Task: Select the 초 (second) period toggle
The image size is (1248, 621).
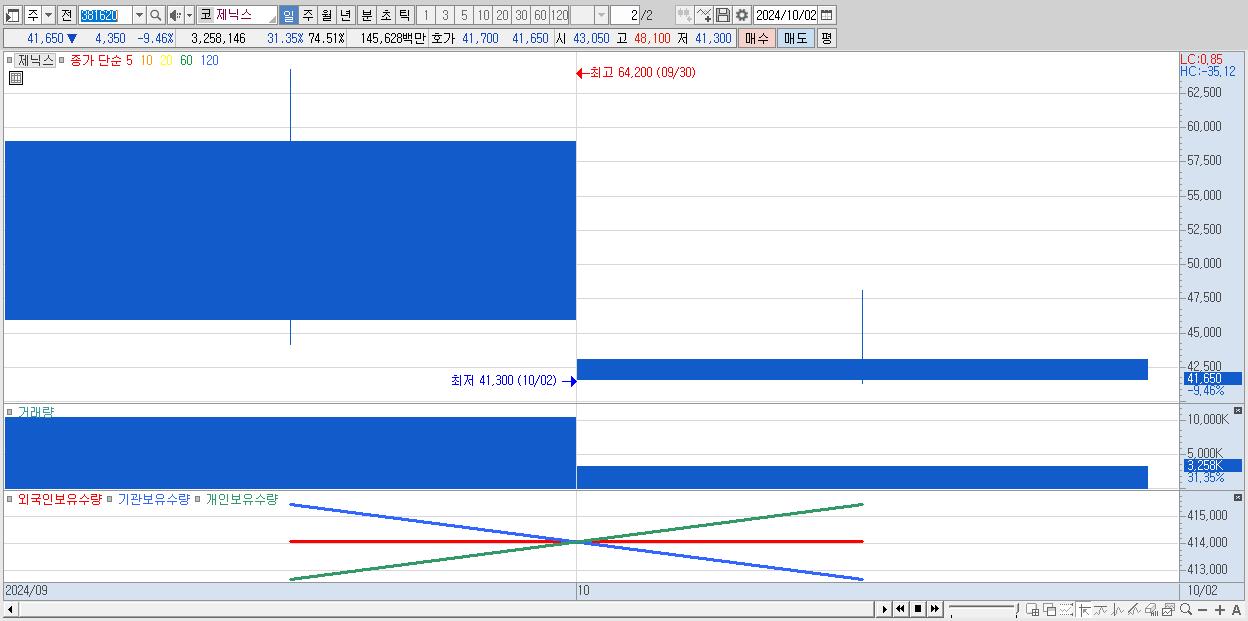Action: click(385, 15)
